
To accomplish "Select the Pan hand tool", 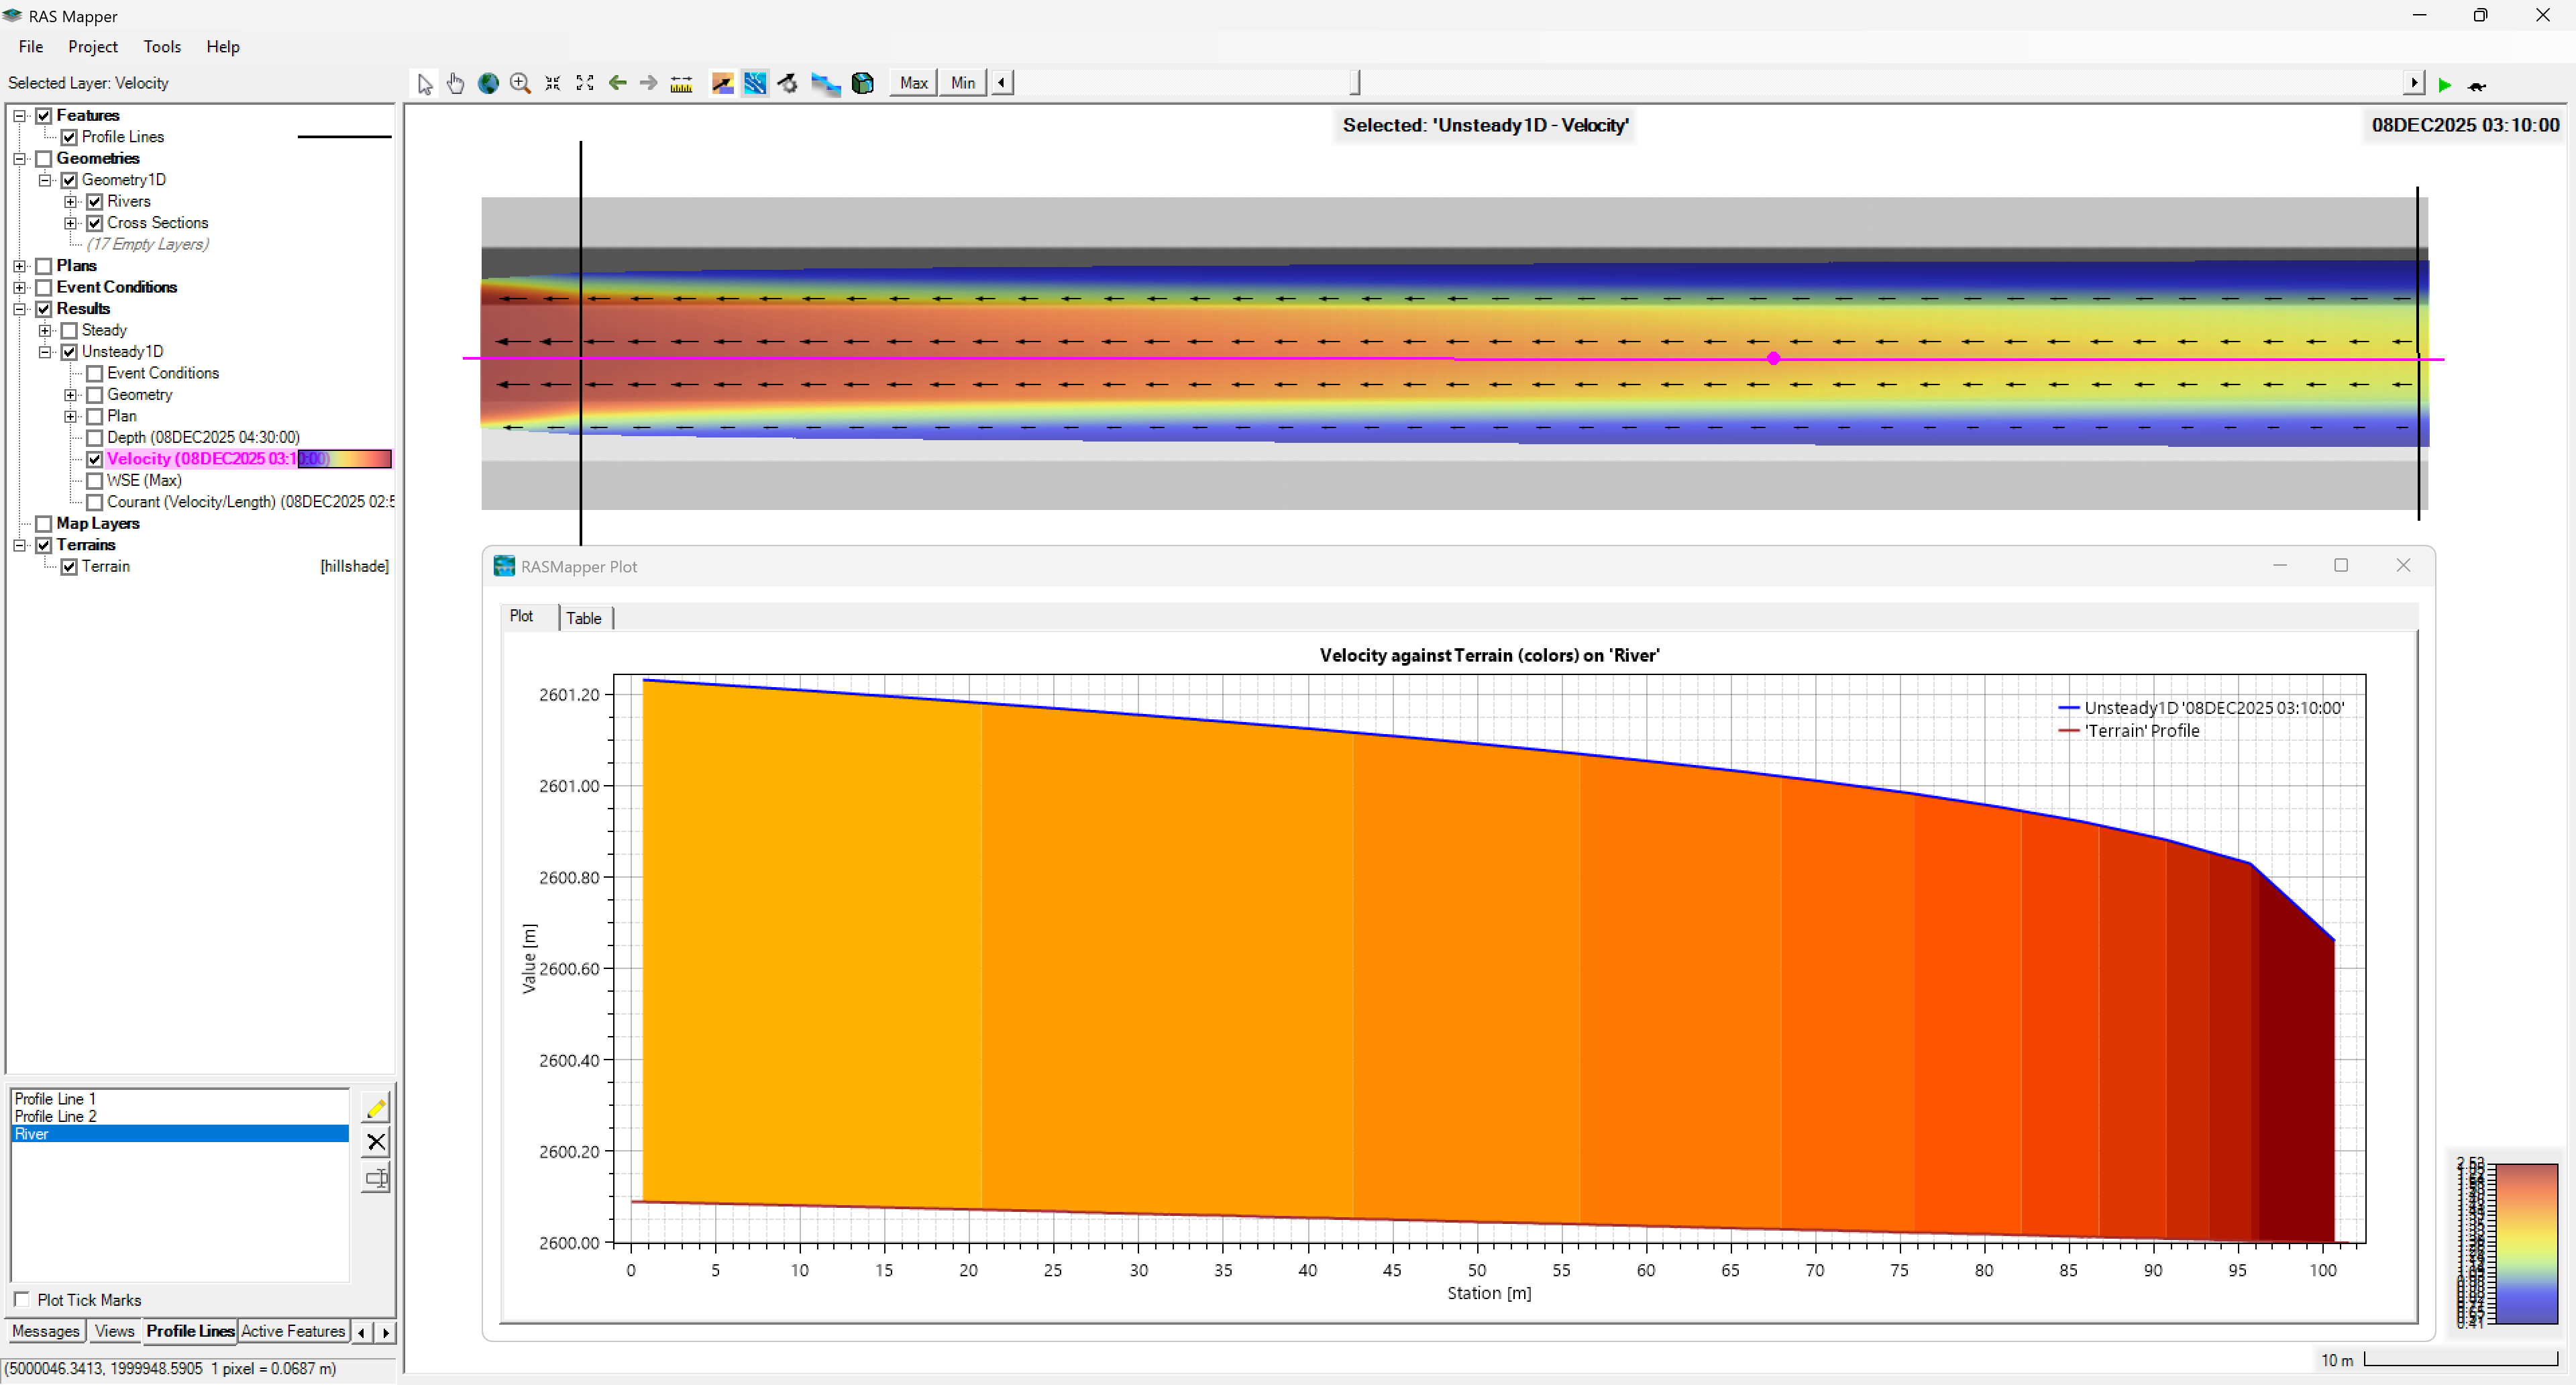I will 456,83.
